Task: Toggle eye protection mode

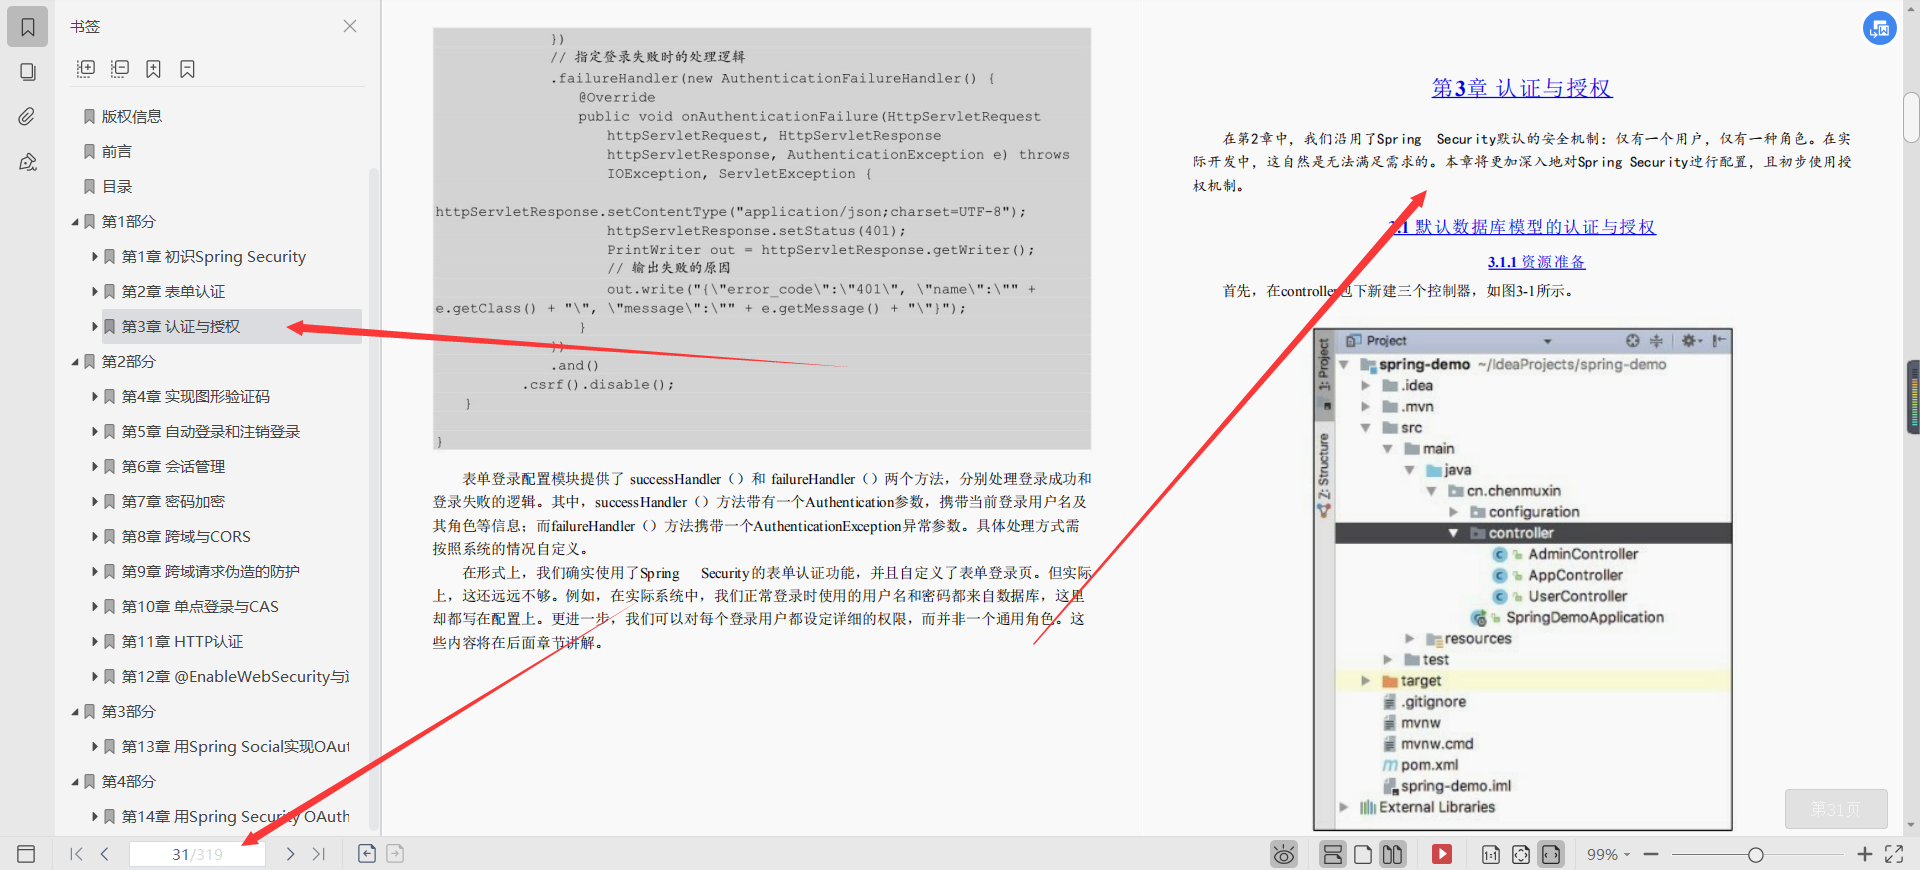Action: click(x=1284, y=854)
